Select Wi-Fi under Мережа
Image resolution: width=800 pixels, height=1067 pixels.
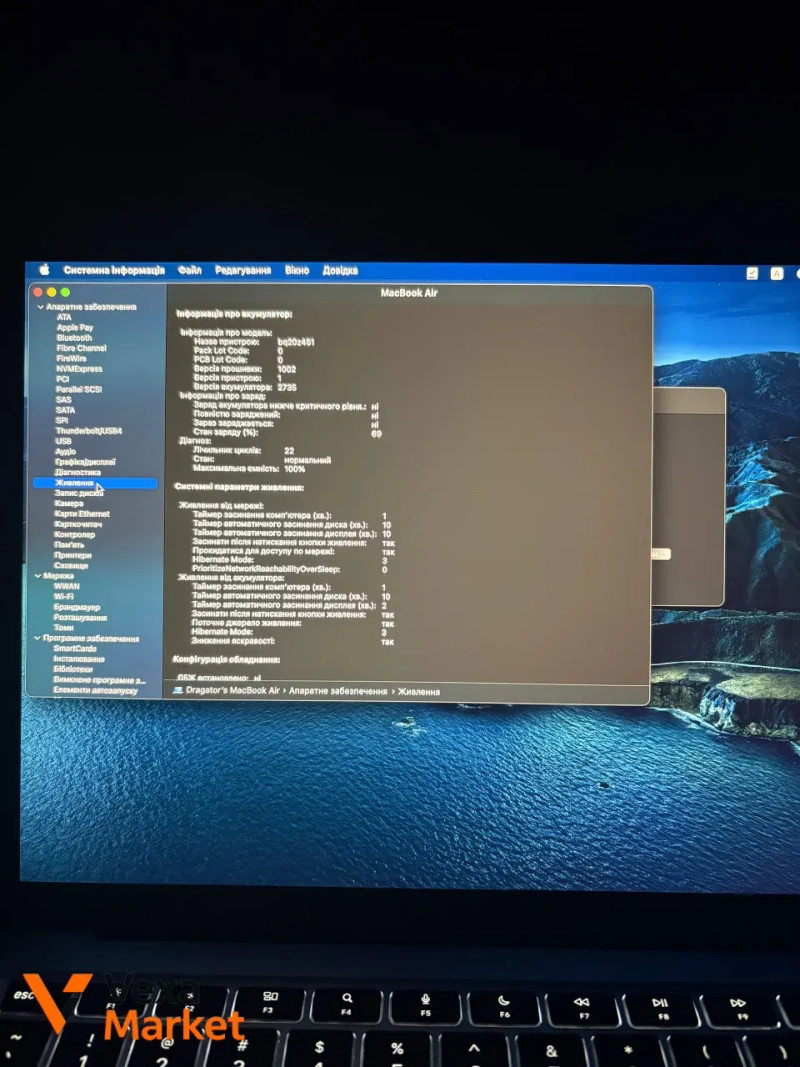[x=63, y=596]
